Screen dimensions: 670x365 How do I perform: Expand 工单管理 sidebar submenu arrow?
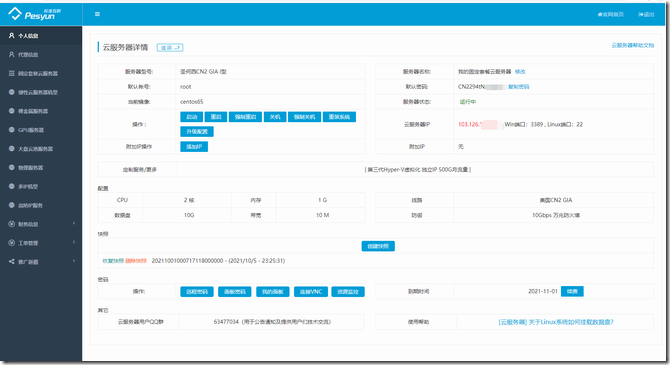click(x=74, y=242)
